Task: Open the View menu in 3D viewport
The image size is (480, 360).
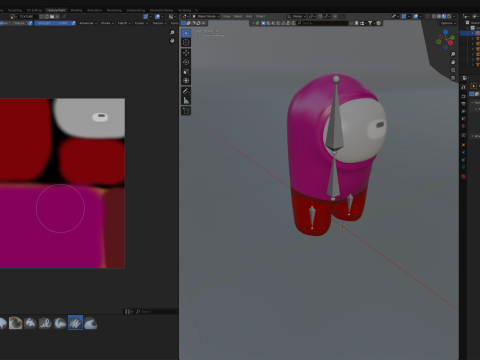Action: click(x=226, y=16)
